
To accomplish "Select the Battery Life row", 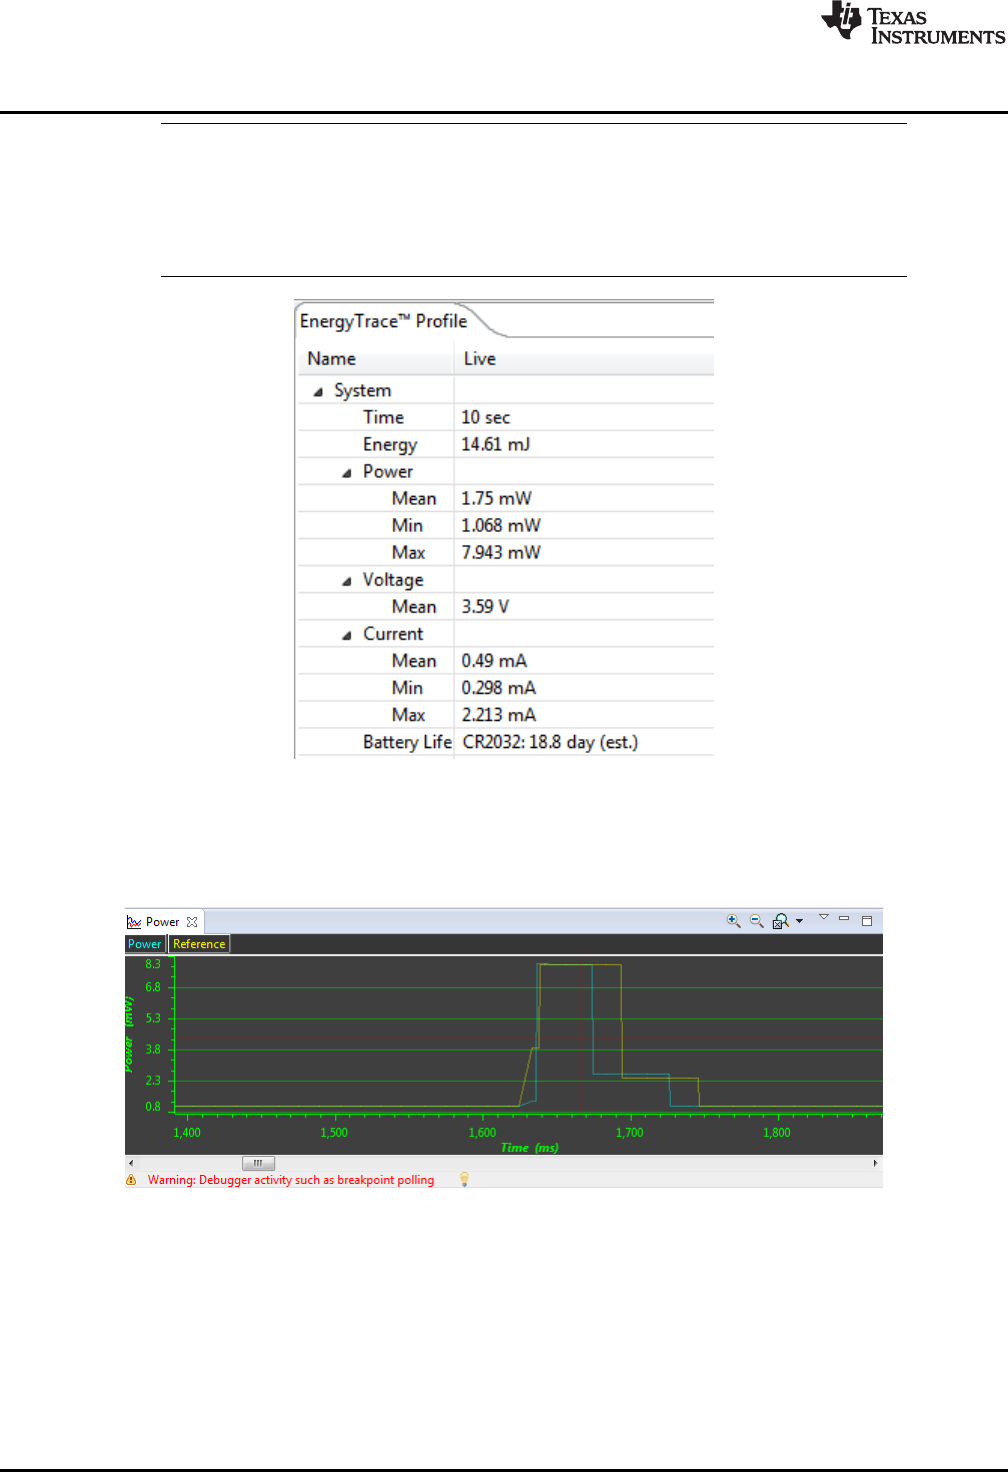I will (x=506, y=742).
